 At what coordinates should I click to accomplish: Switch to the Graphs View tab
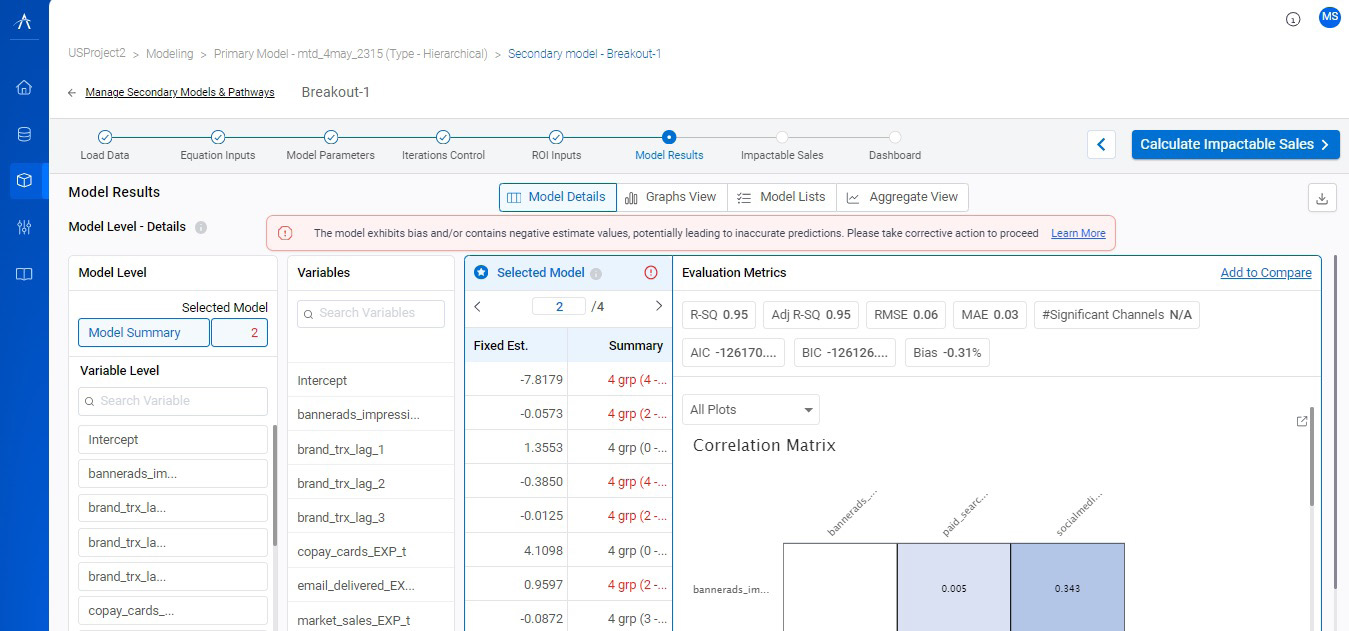[x=671, y=197]
